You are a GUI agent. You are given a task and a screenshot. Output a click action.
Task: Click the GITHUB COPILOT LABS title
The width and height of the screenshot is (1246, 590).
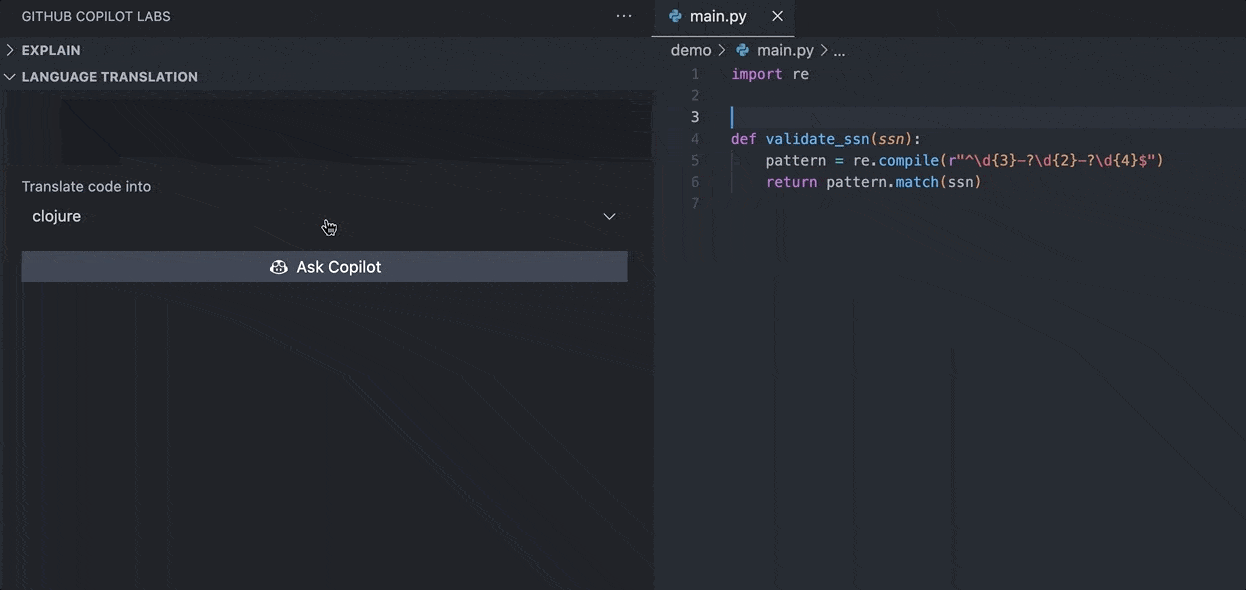[96, 16]
